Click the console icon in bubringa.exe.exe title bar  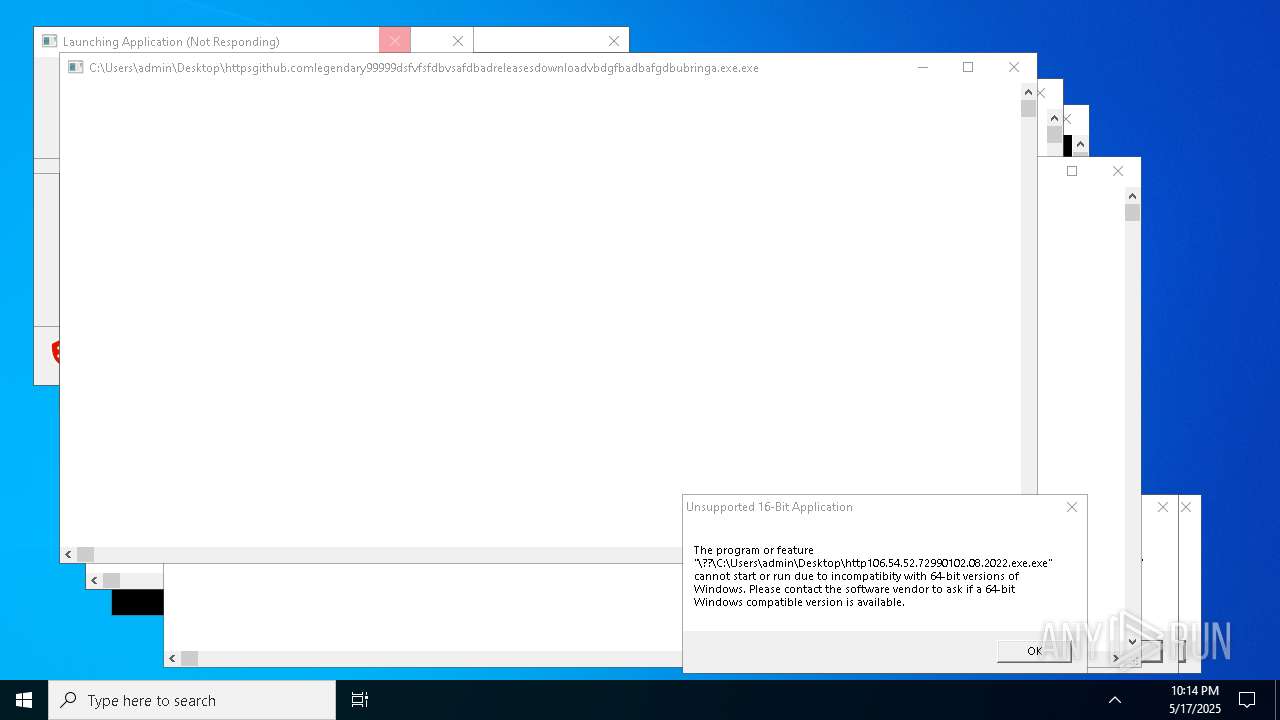[x=75, y=68]
